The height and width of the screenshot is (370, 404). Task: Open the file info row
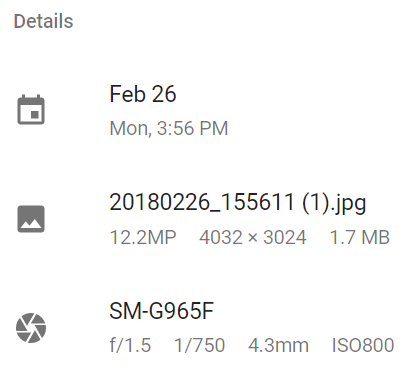(202, 219)
